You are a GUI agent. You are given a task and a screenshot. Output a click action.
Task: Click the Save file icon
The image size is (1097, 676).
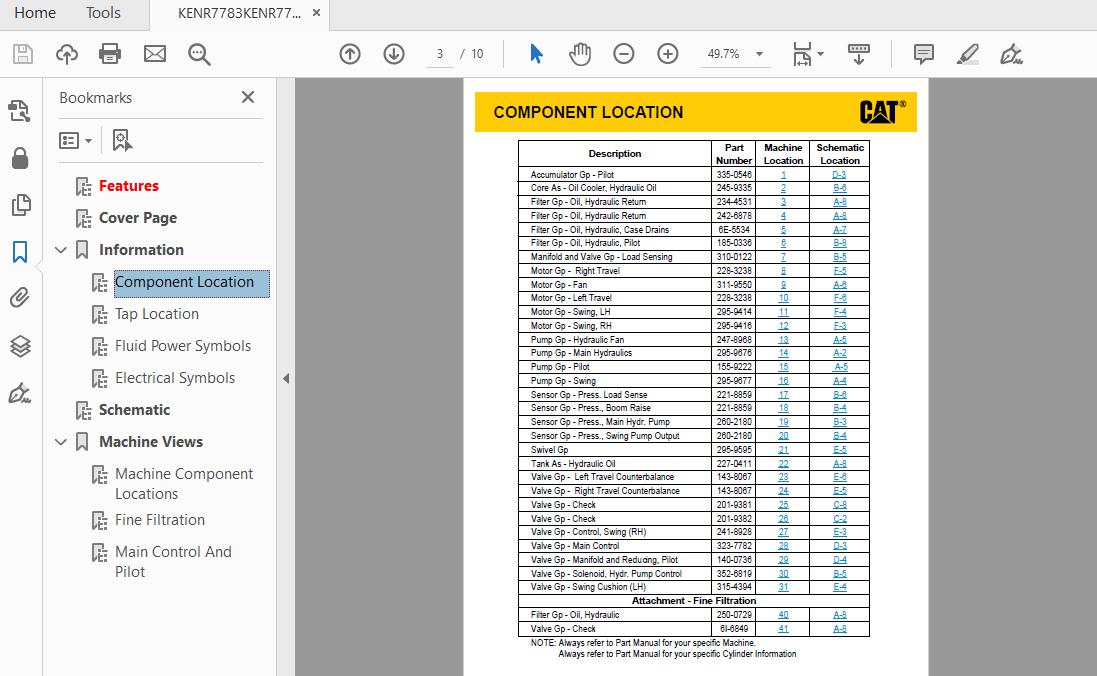pos(22,54)
